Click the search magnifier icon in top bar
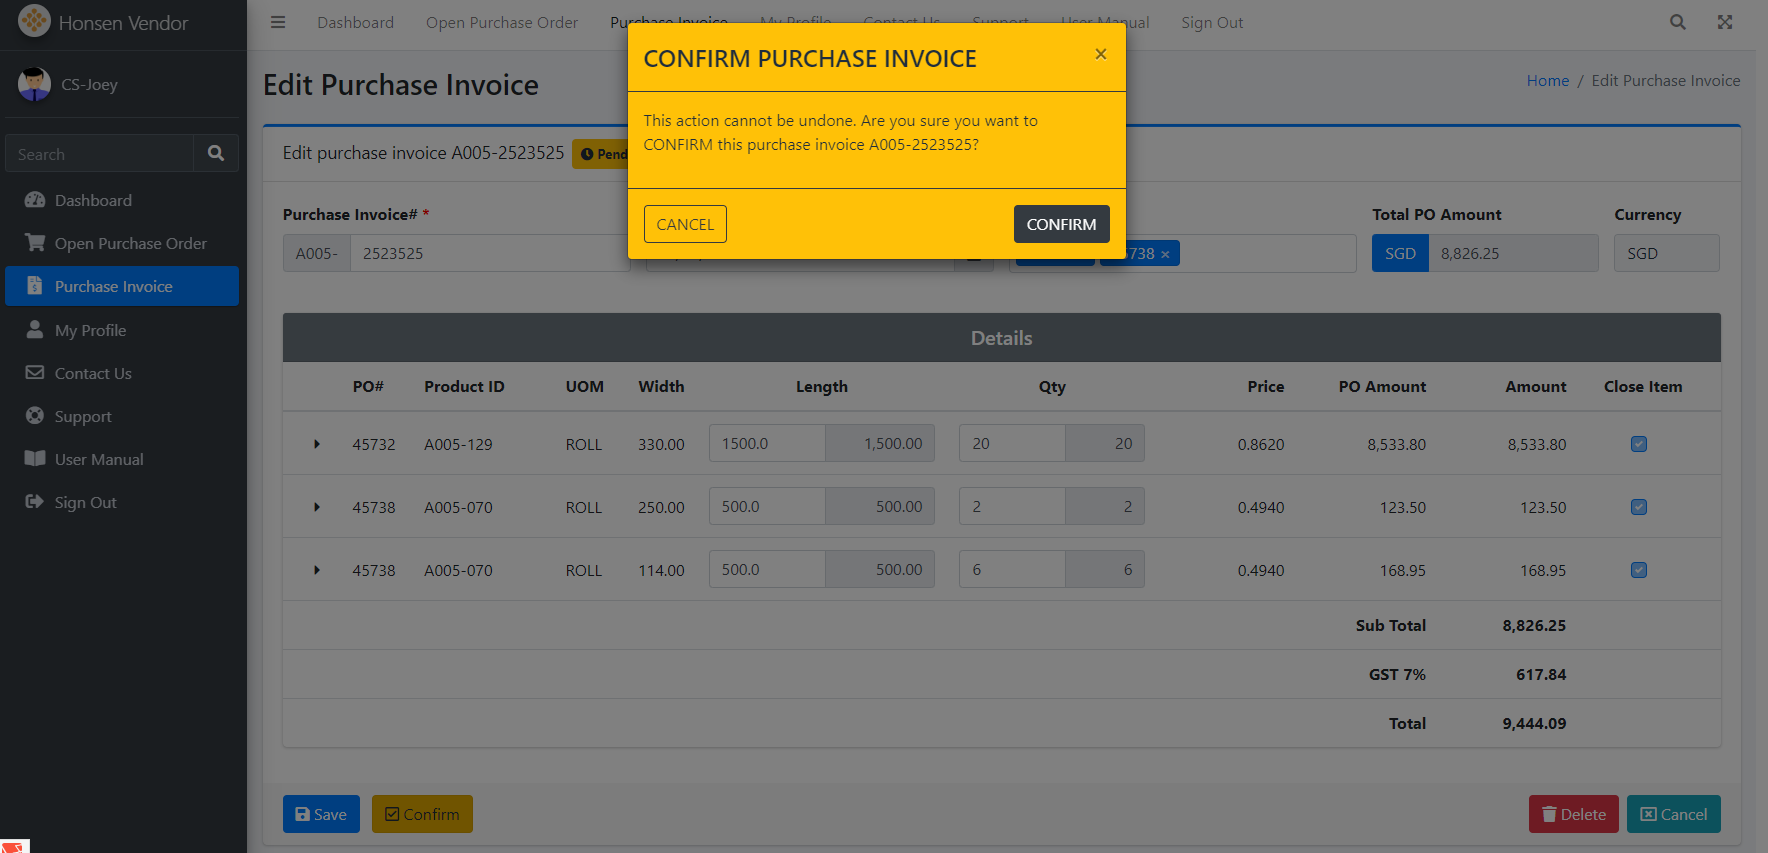Image resolution: width=1768 pixels, height=853 pixels. (x=1678, y=22)
